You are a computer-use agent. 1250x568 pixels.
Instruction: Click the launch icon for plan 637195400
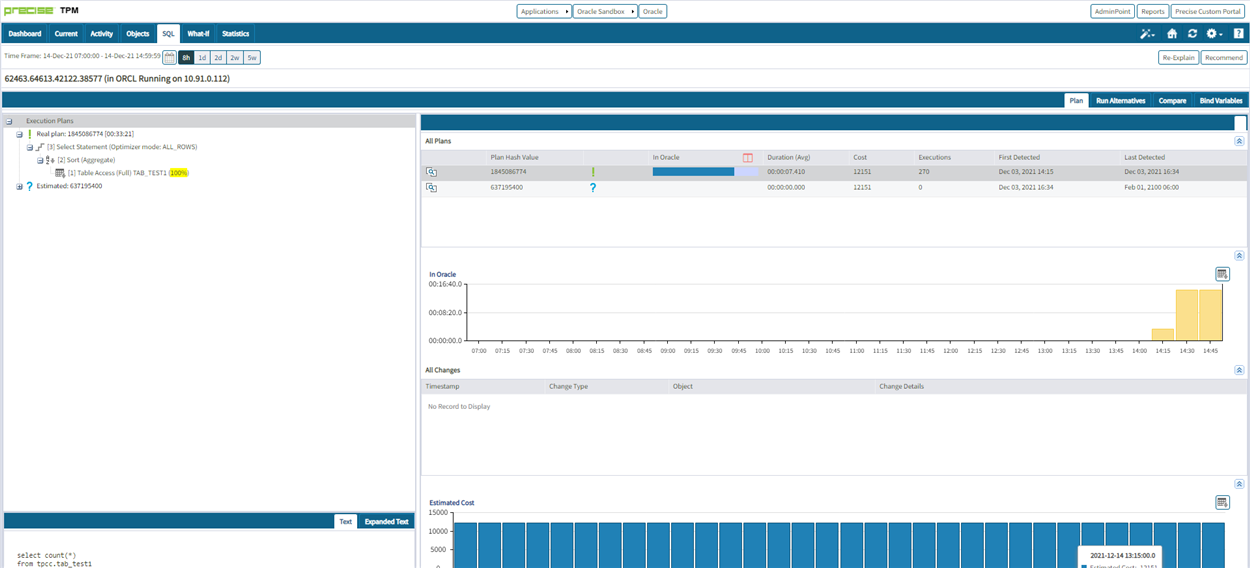tap(432, 187)
